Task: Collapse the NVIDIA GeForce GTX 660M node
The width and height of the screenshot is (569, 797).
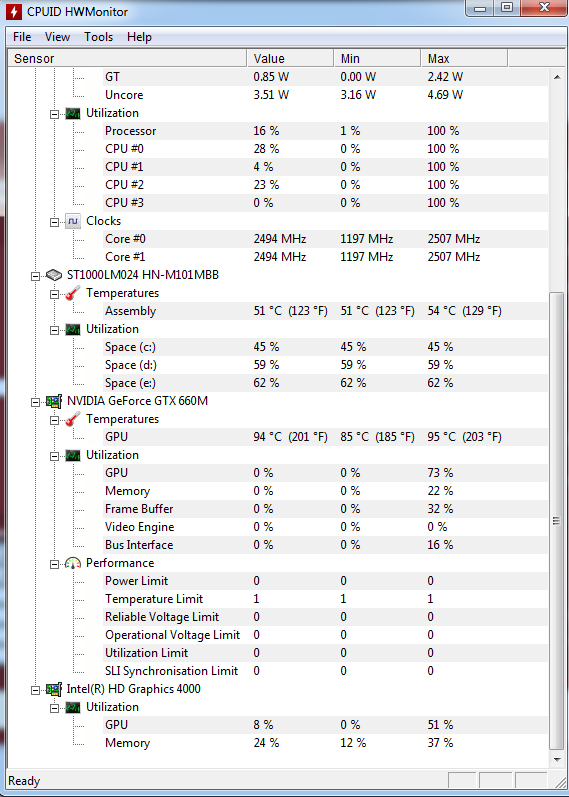Action: [x=35, y=403]
